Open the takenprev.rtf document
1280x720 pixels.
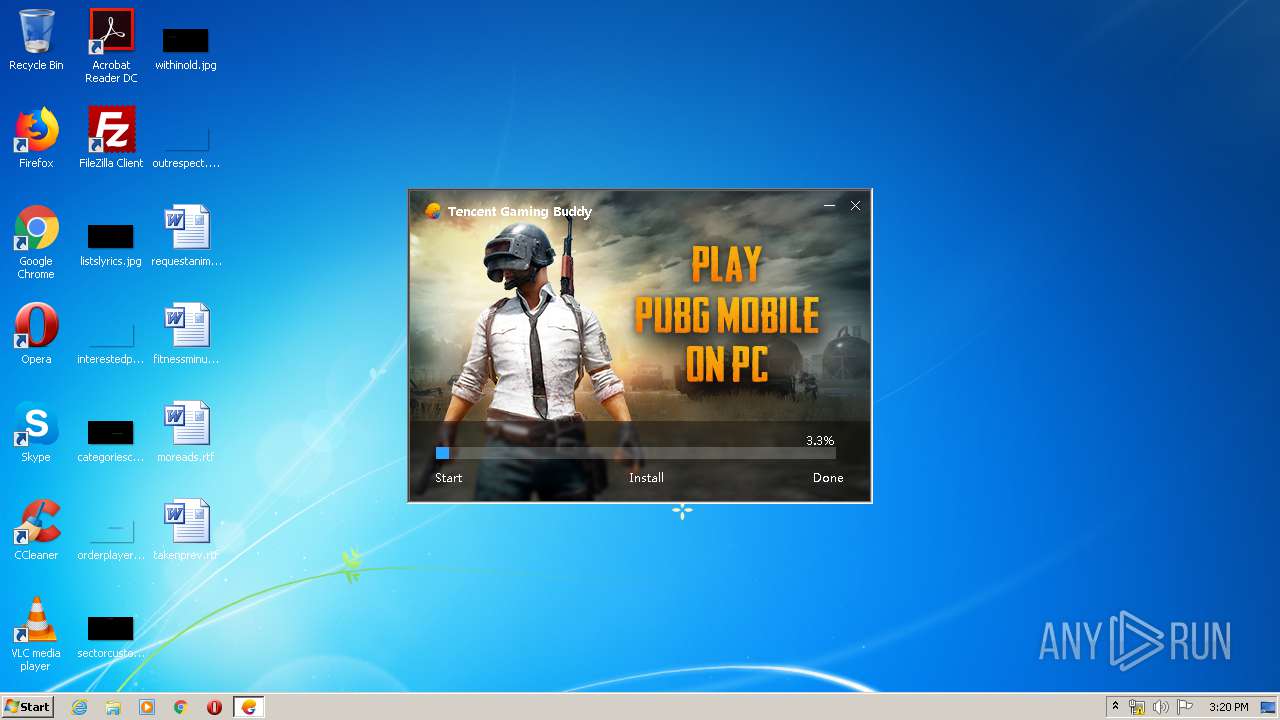[186, 530]
